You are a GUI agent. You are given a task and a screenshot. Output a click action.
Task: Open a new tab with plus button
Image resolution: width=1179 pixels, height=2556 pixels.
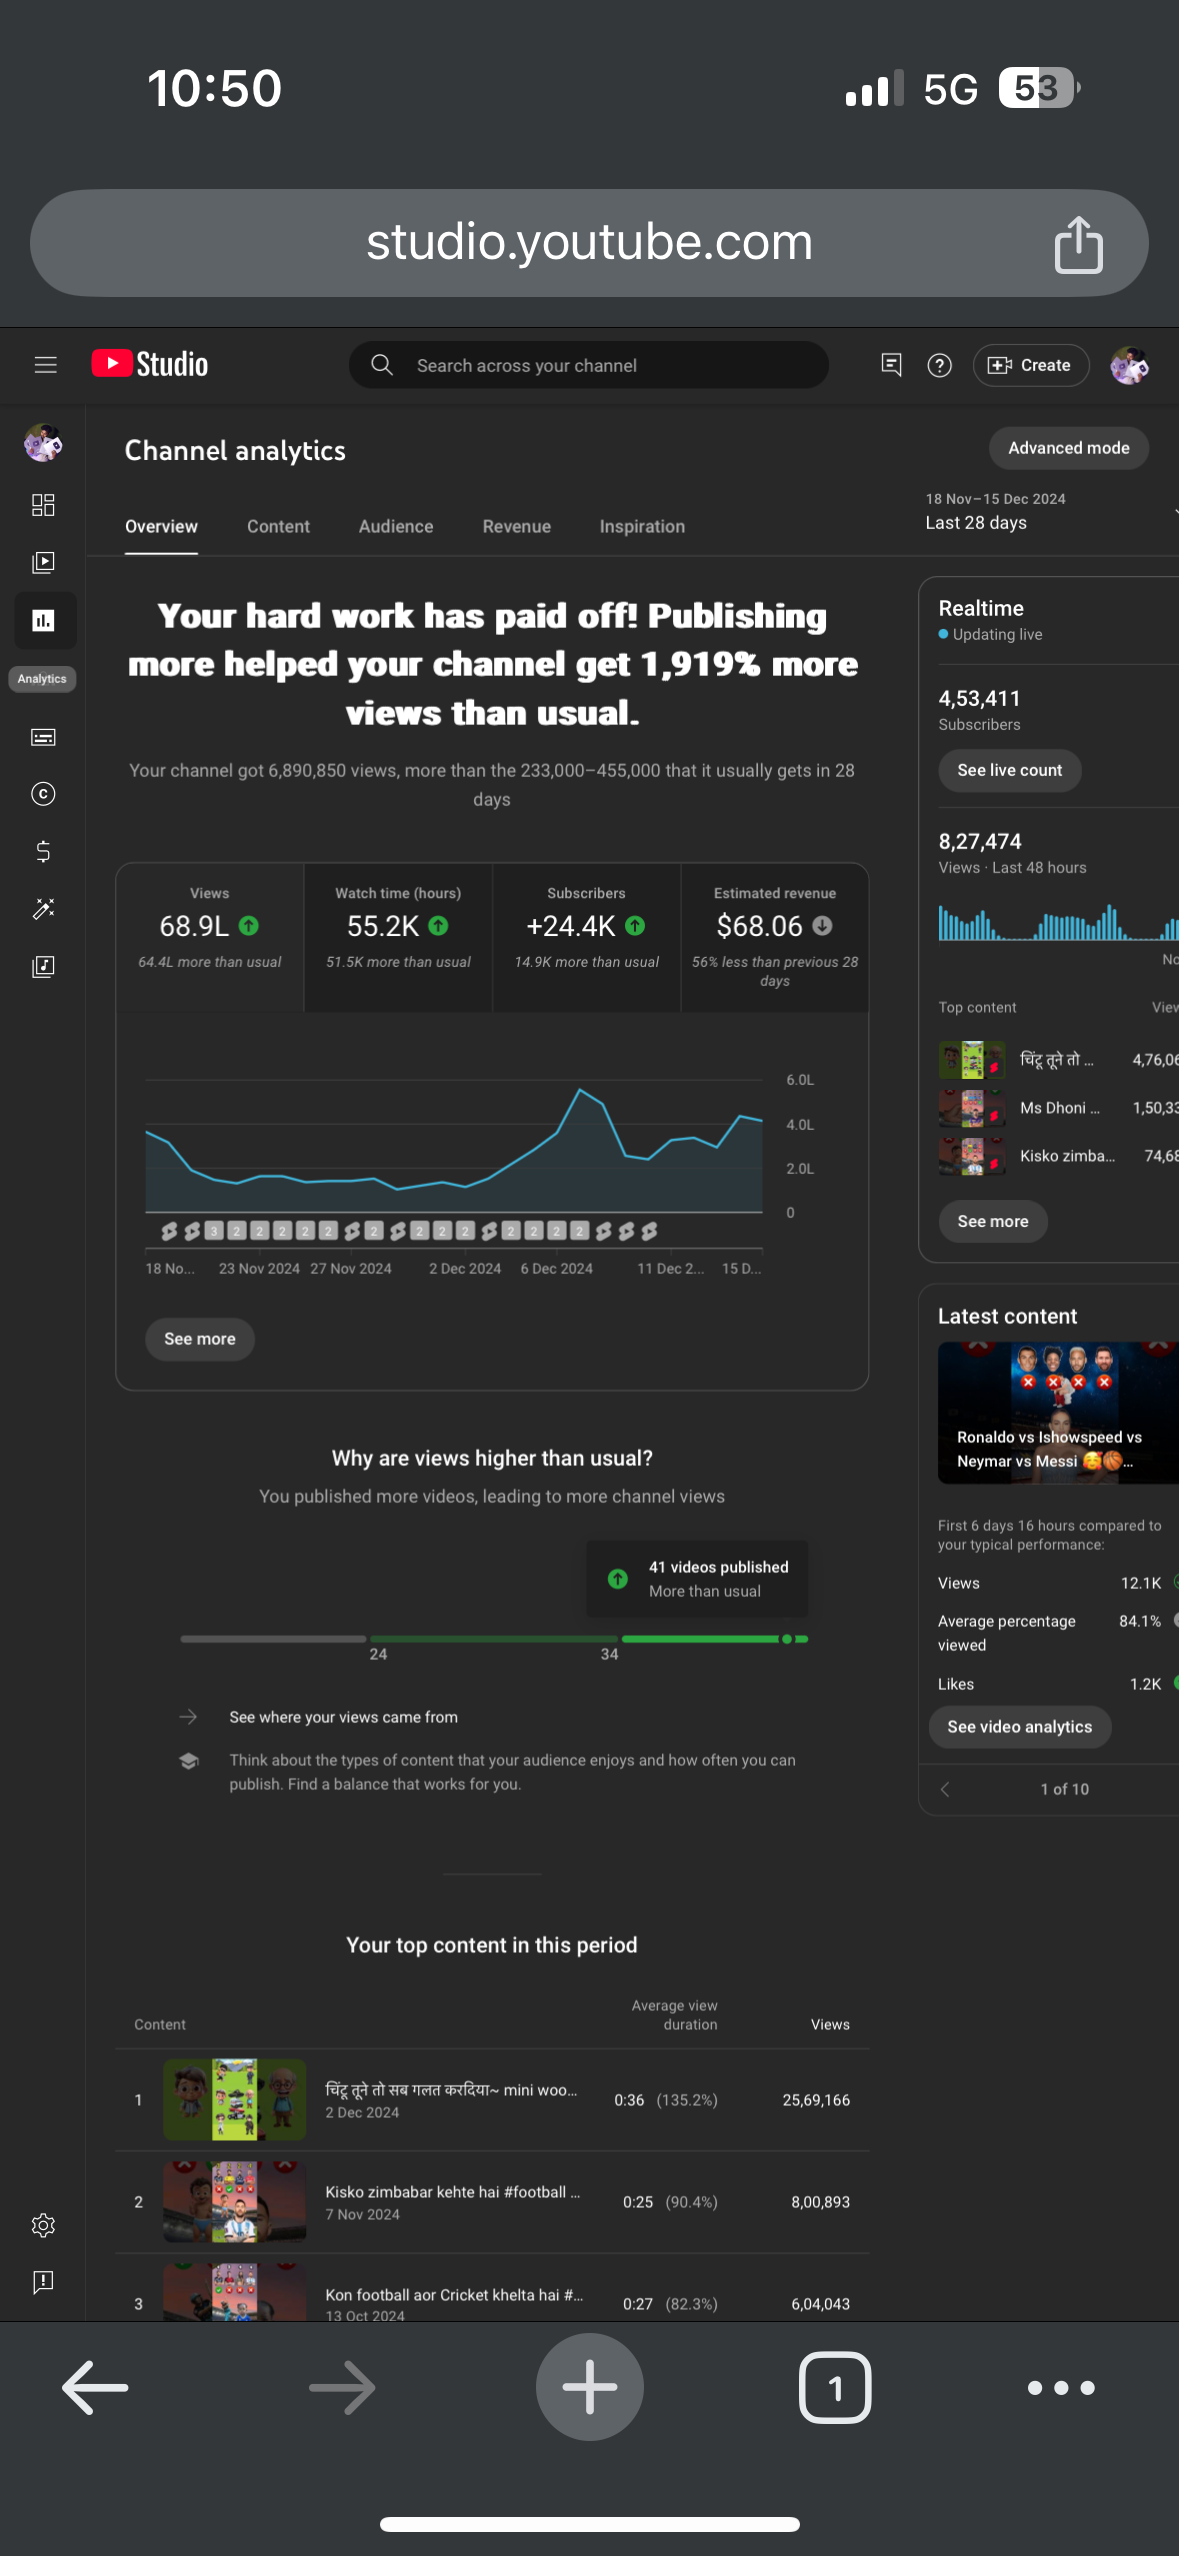point(590,2387)
